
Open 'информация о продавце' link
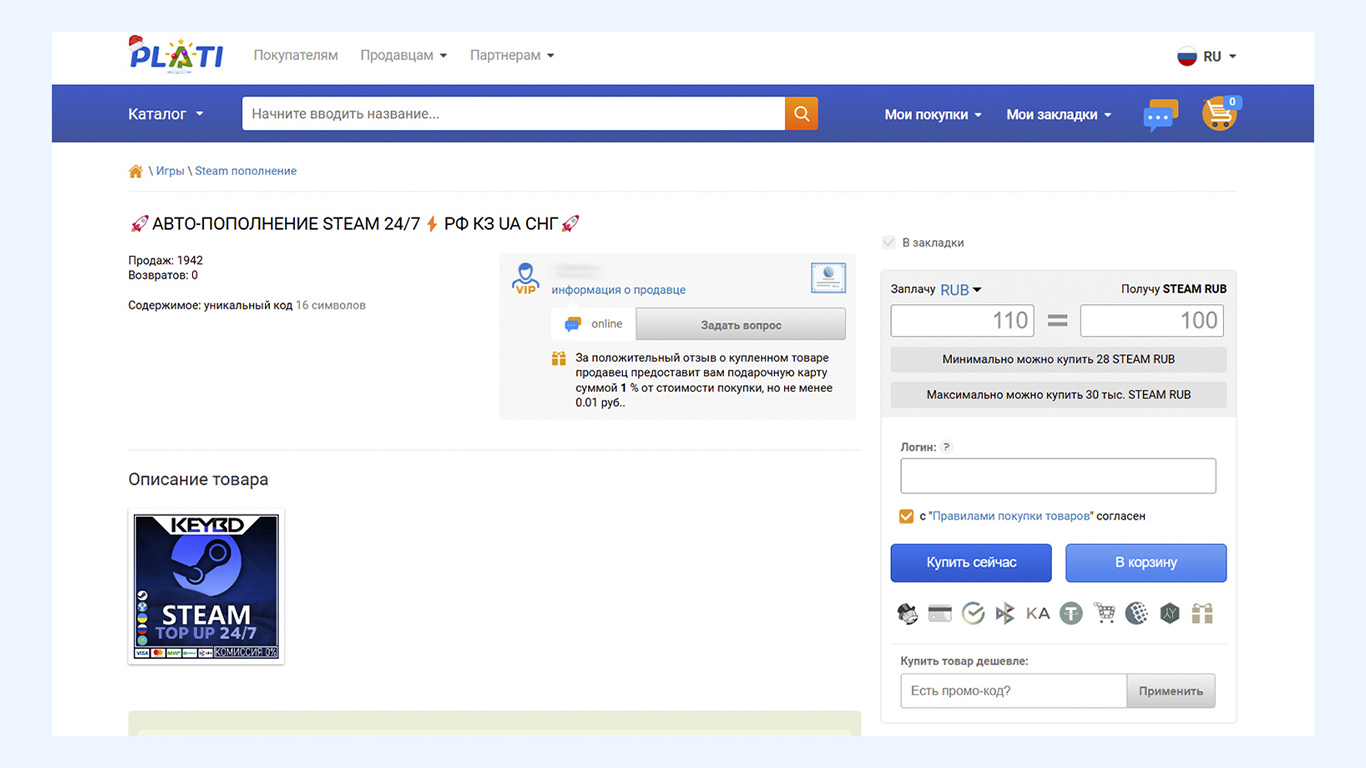(619, 290)
